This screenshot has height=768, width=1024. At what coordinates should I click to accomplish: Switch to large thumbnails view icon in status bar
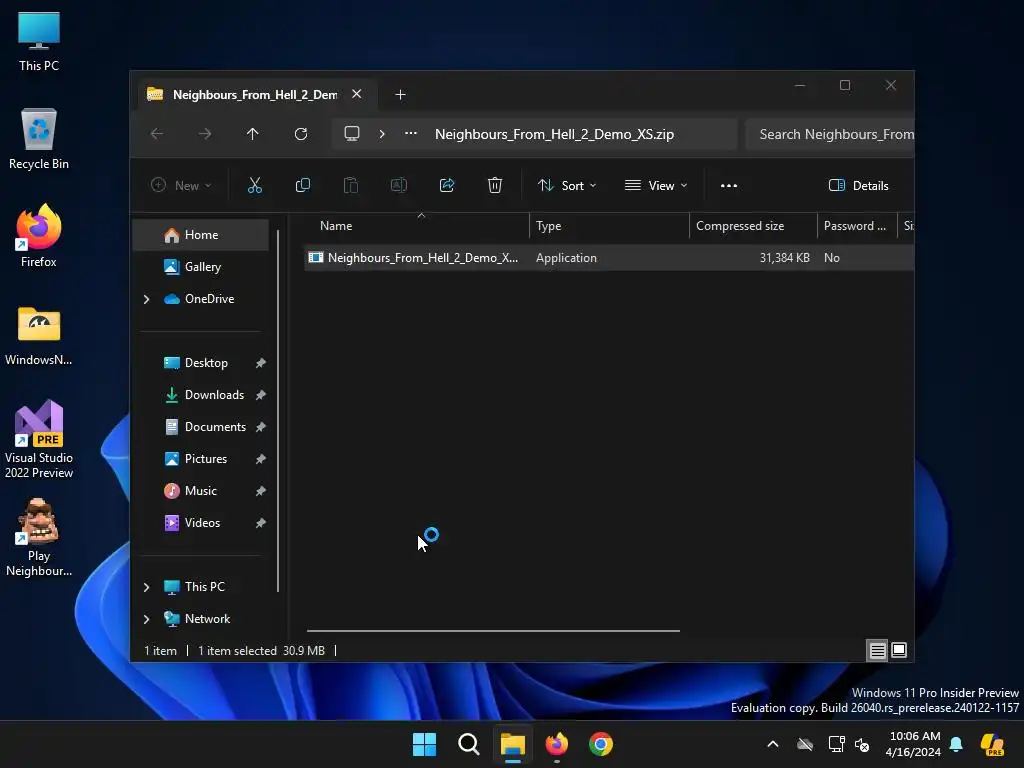point(899,650)
